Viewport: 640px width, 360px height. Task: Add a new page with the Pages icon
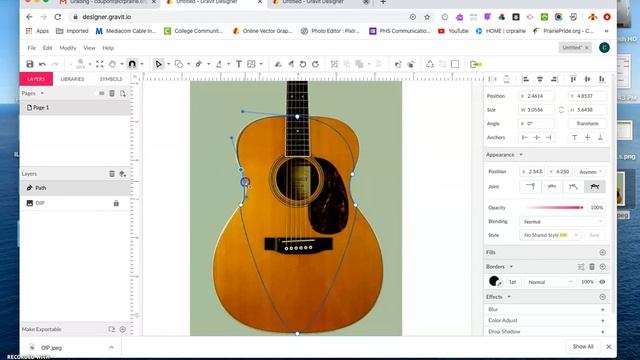[x=122, y=93]
